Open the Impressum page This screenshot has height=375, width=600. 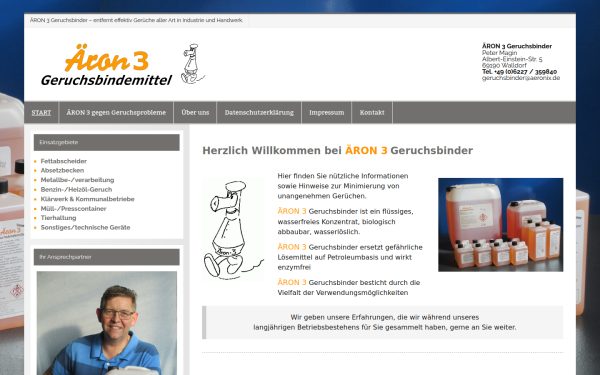[x=326, y=112]
